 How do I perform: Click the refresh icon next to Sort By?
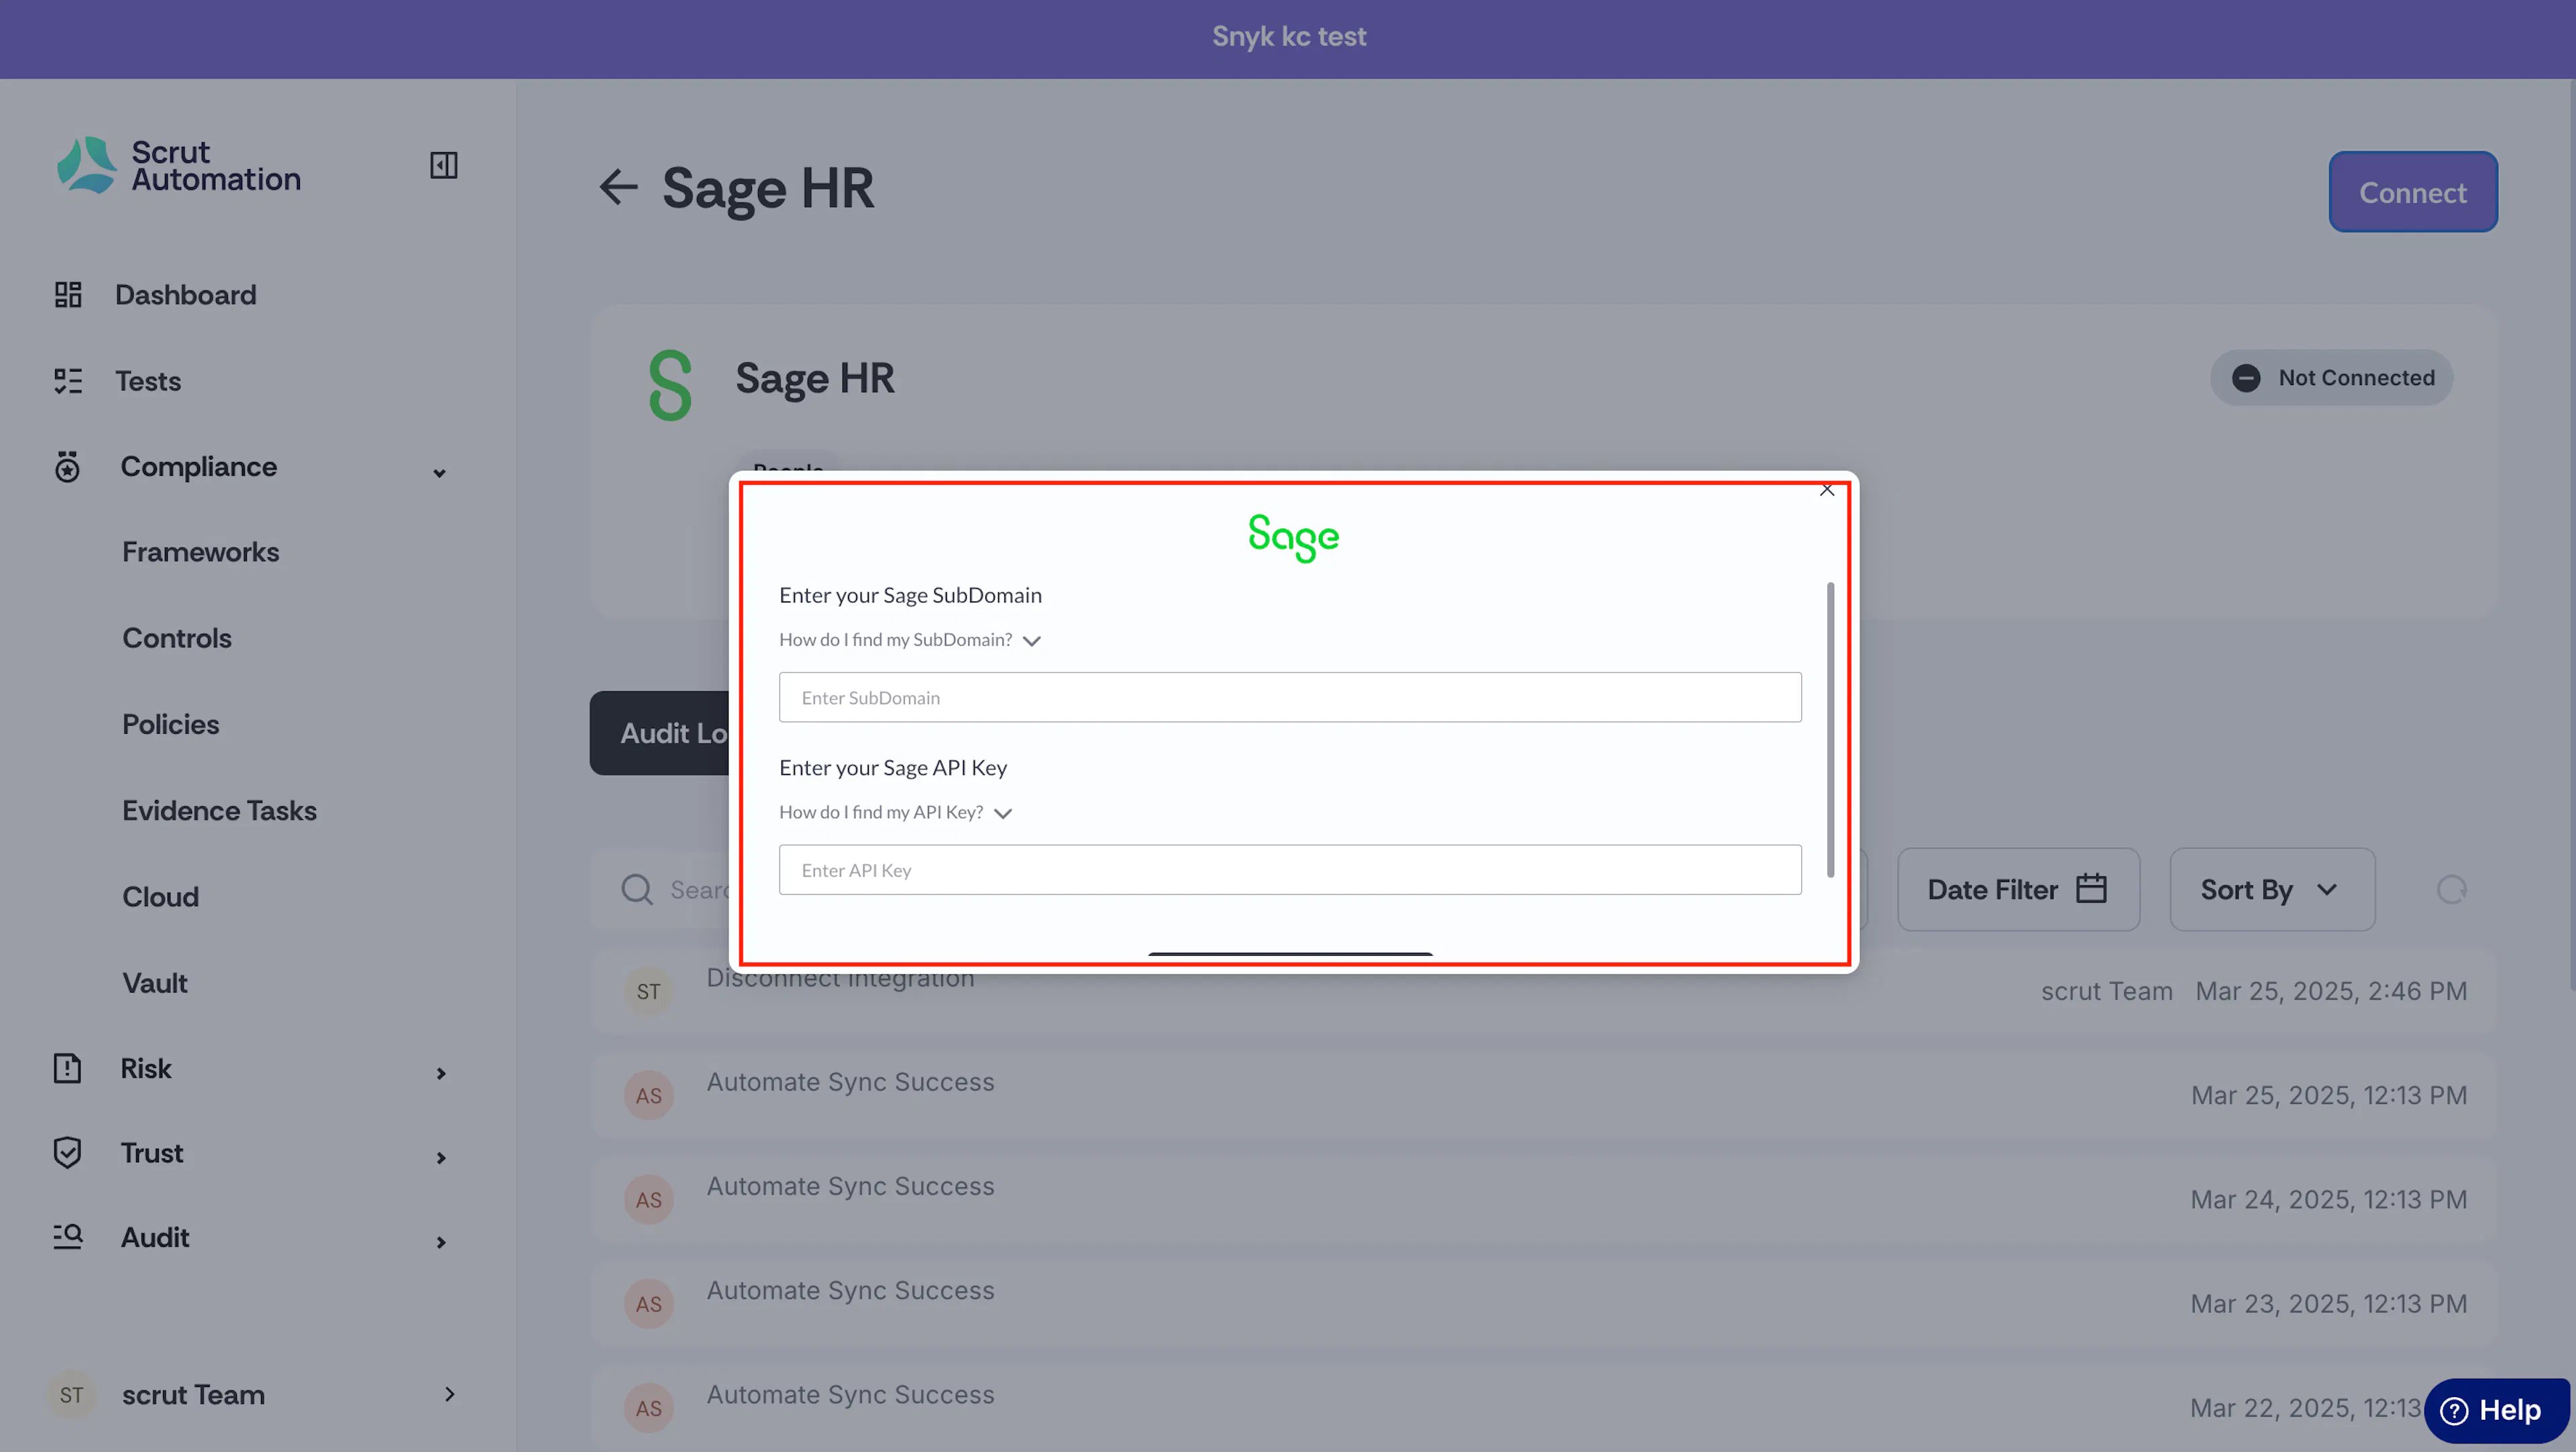point(2452,889)
